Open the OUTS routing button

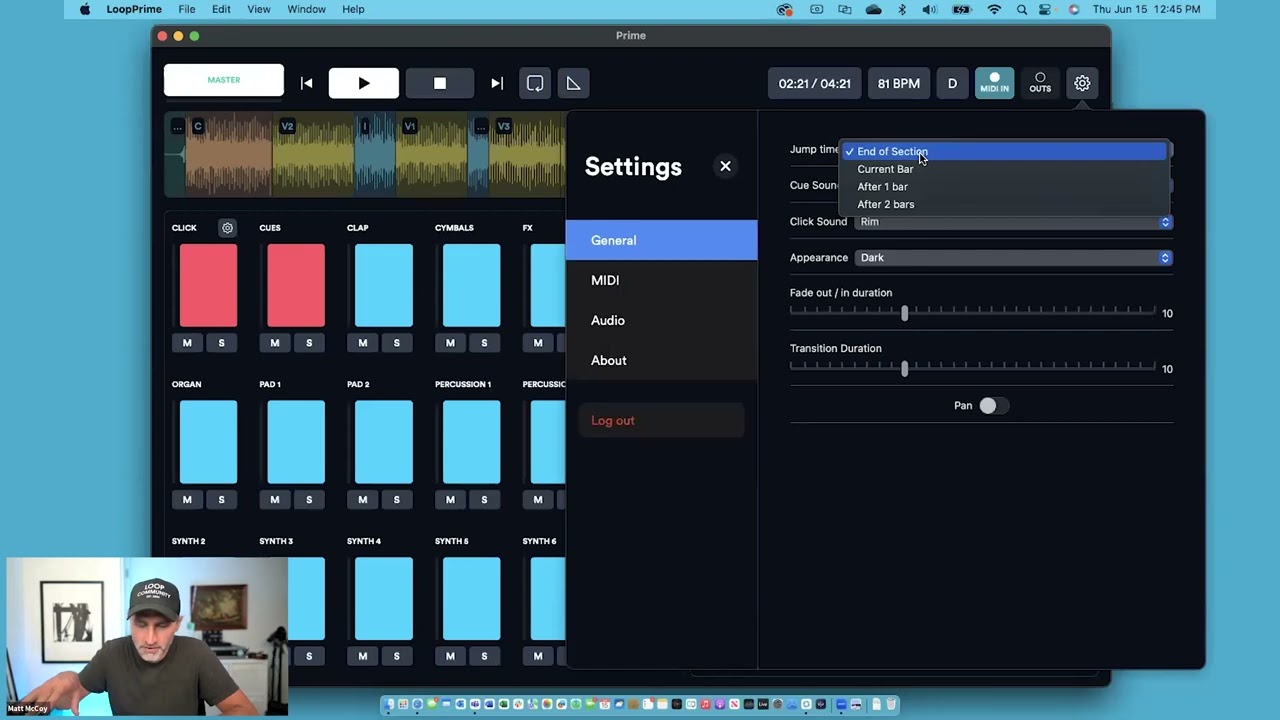pos(1040,83)
